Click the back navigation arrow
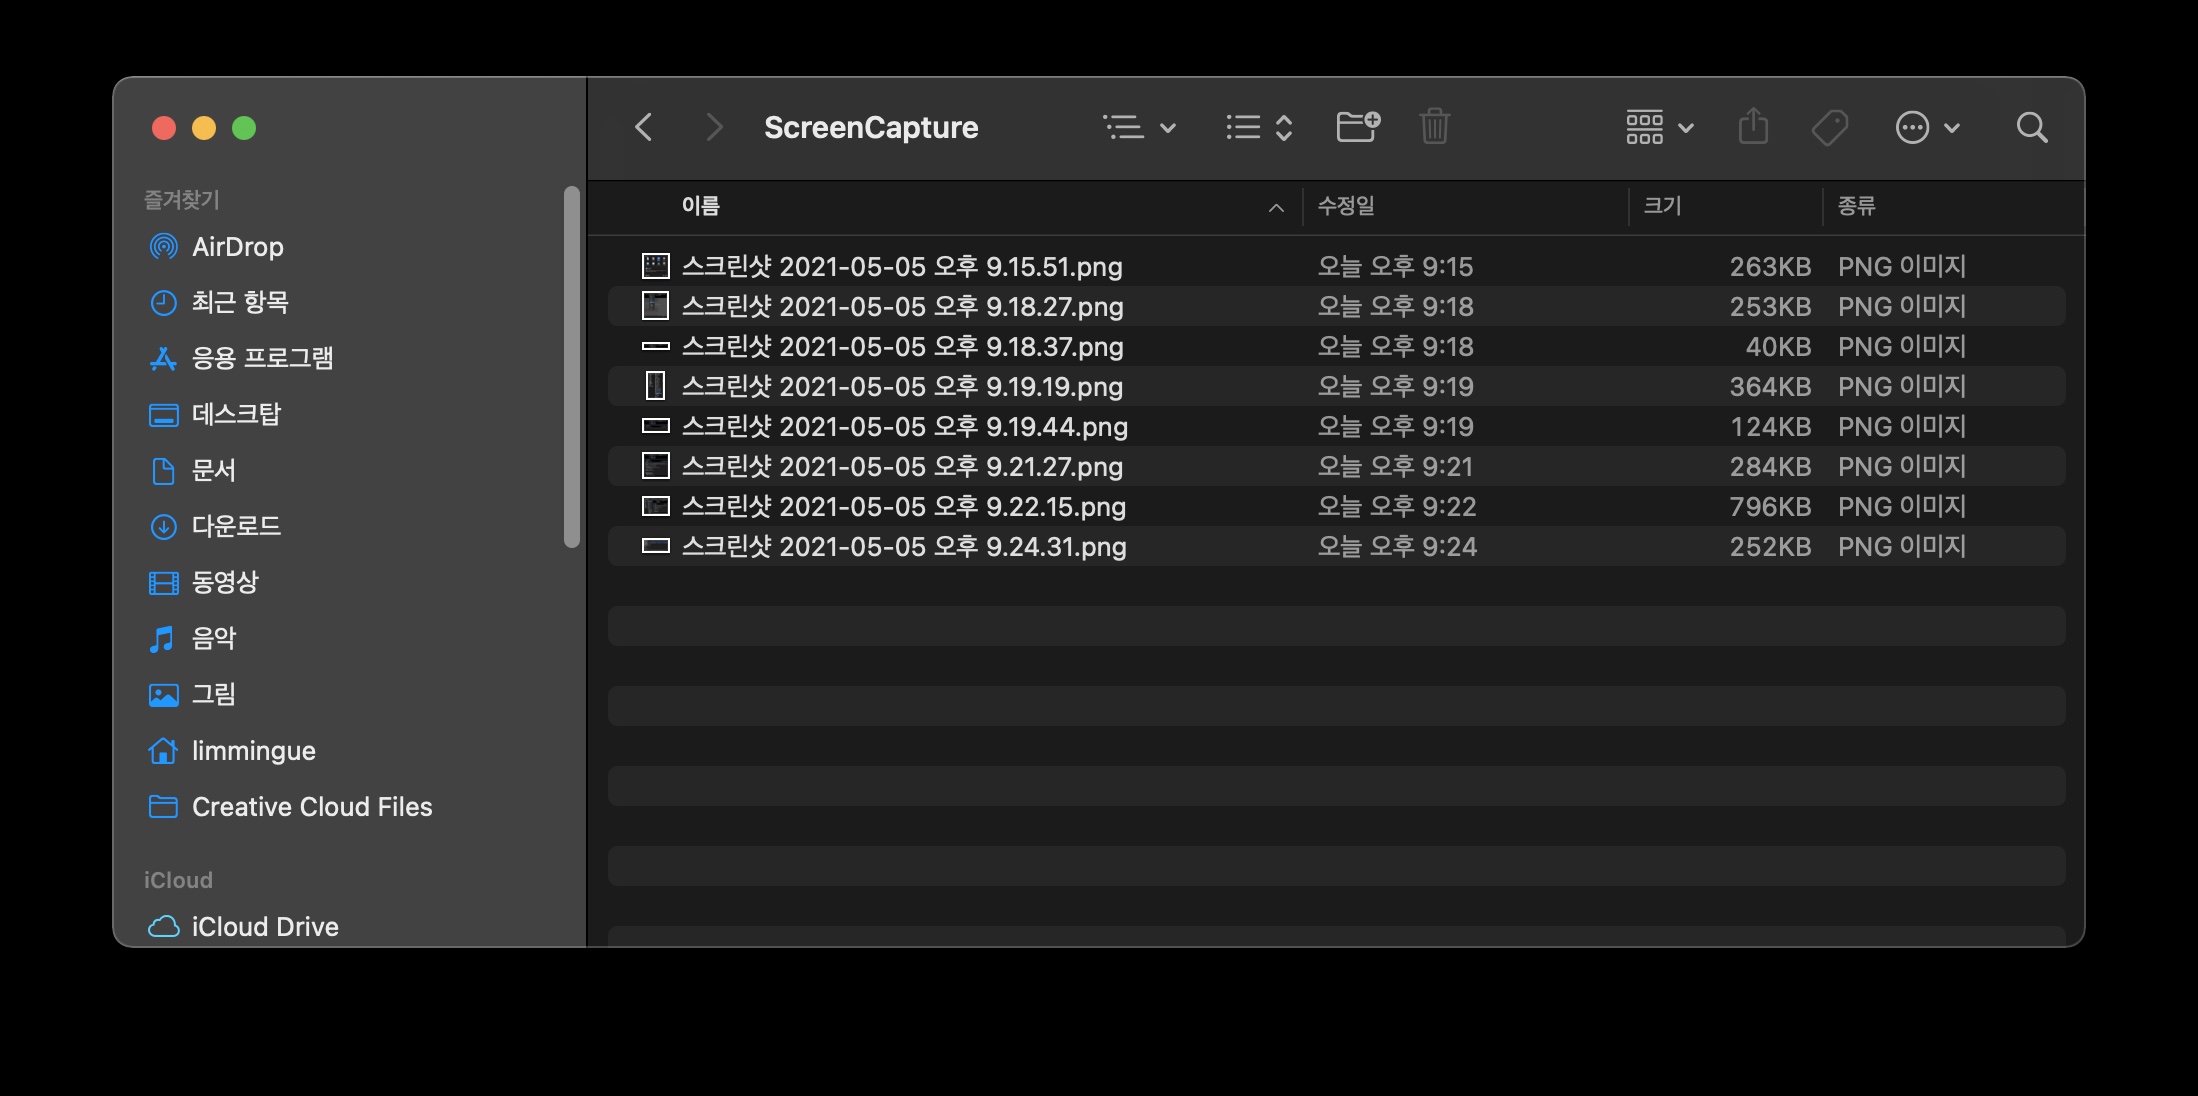The image size is (2198, 1096). 644,127
